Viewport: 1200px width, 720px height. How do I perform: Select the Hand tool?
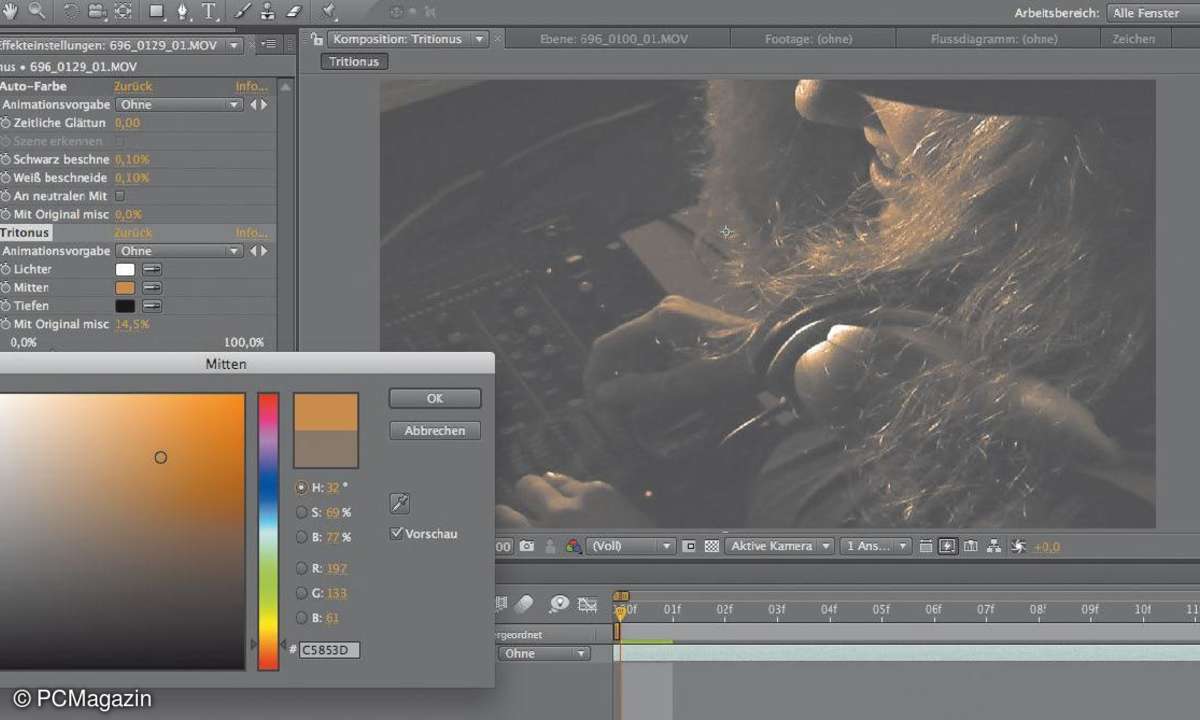click(11, 11)
